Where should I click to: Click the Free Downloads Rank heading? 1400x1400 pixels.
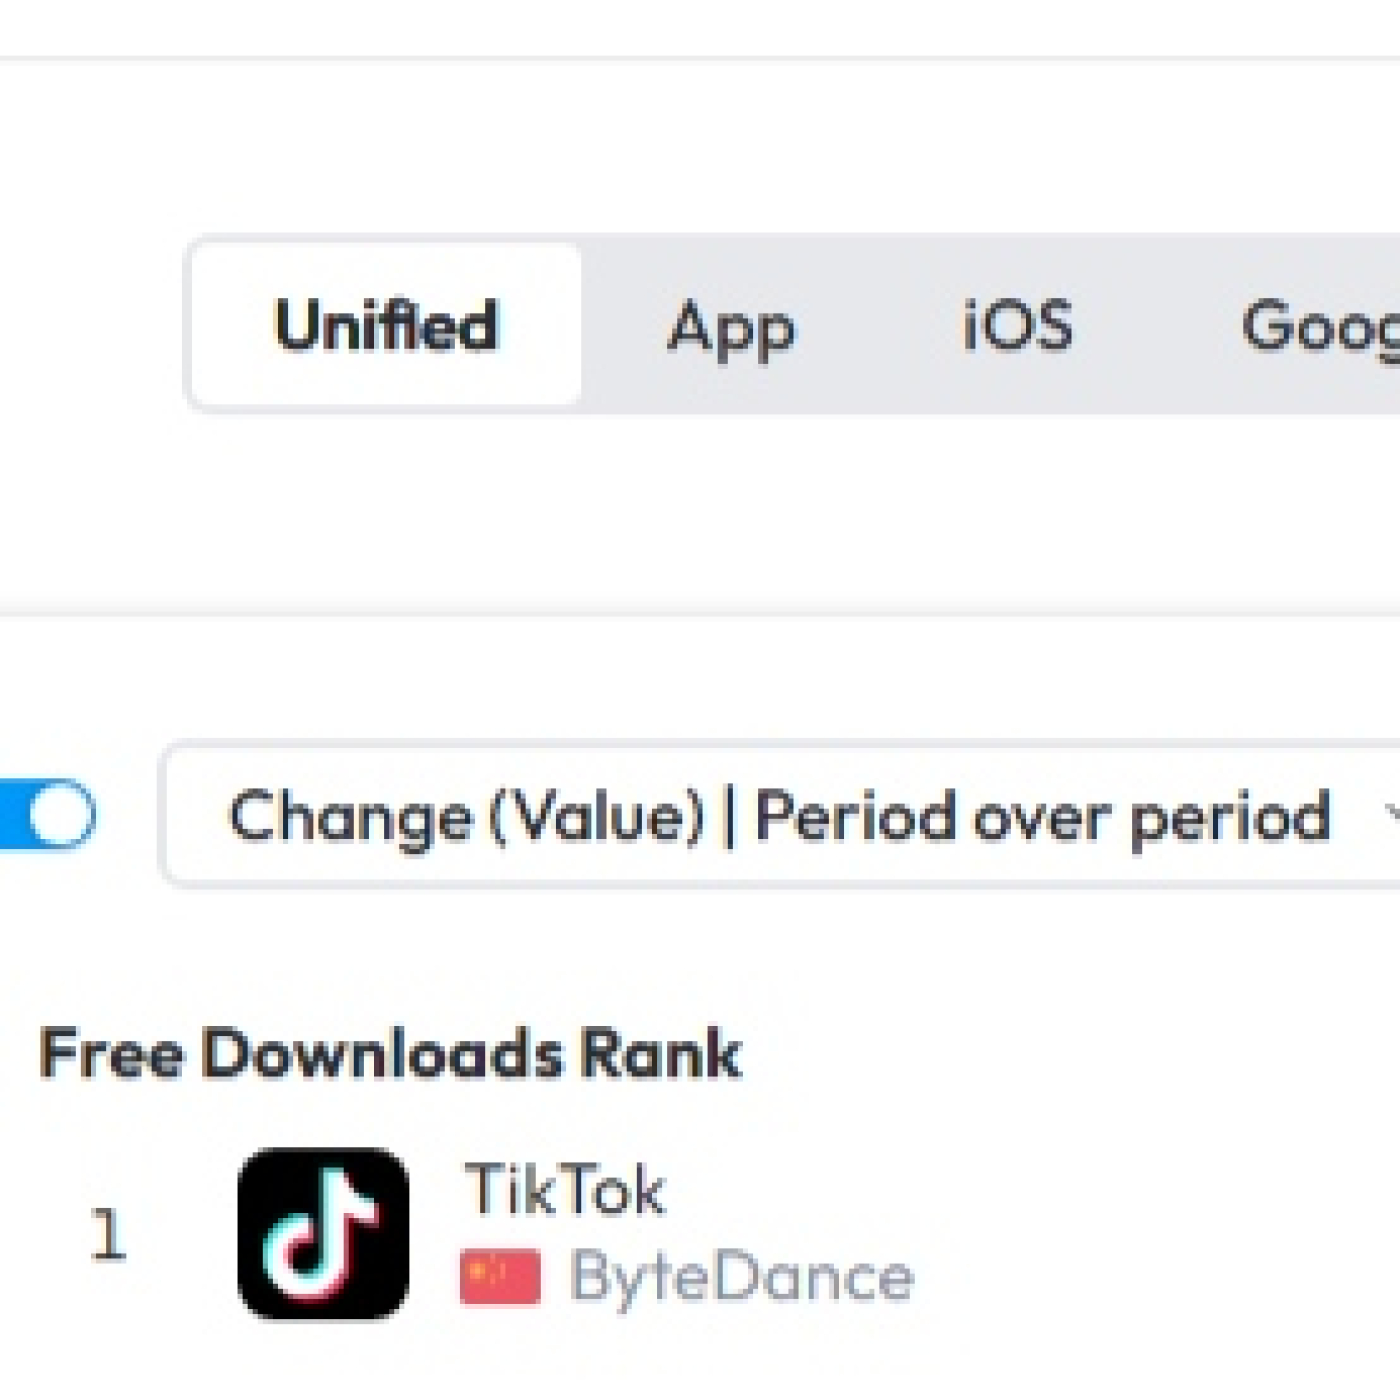391,1053
